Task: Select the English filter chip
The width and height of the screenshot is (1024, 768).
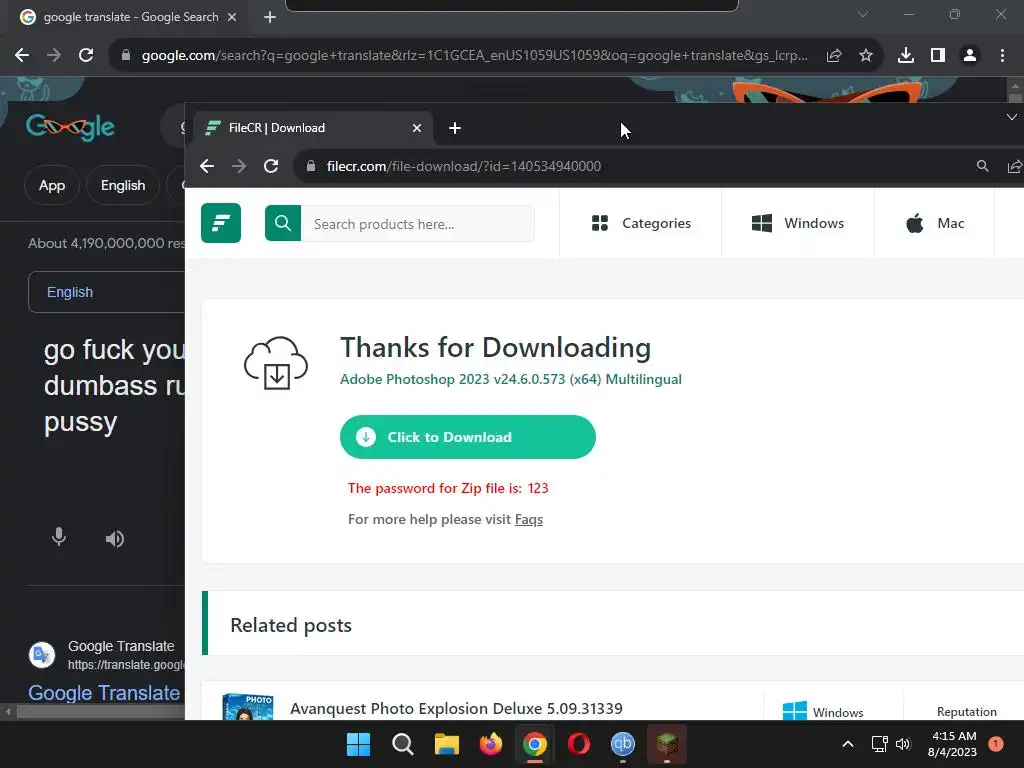Action: [x=123, y=185]
